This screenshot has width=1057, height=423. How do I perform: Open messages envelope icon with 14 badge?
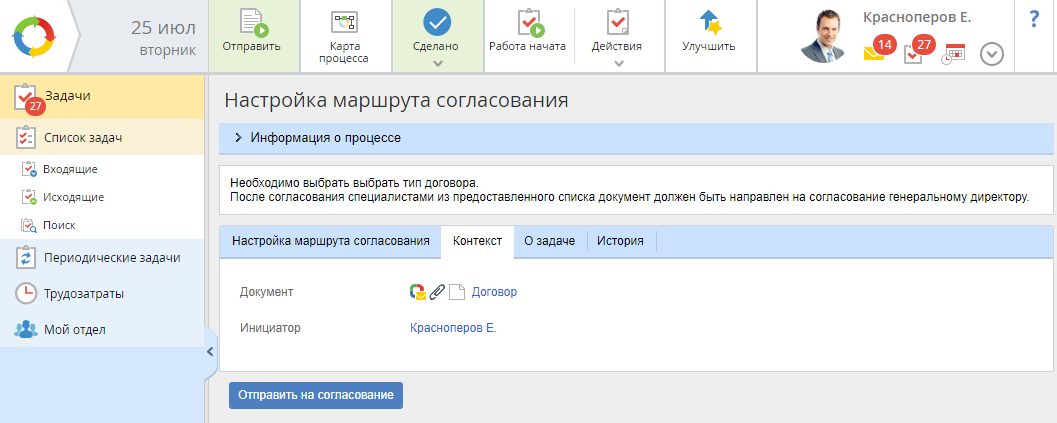click(875, 52)
